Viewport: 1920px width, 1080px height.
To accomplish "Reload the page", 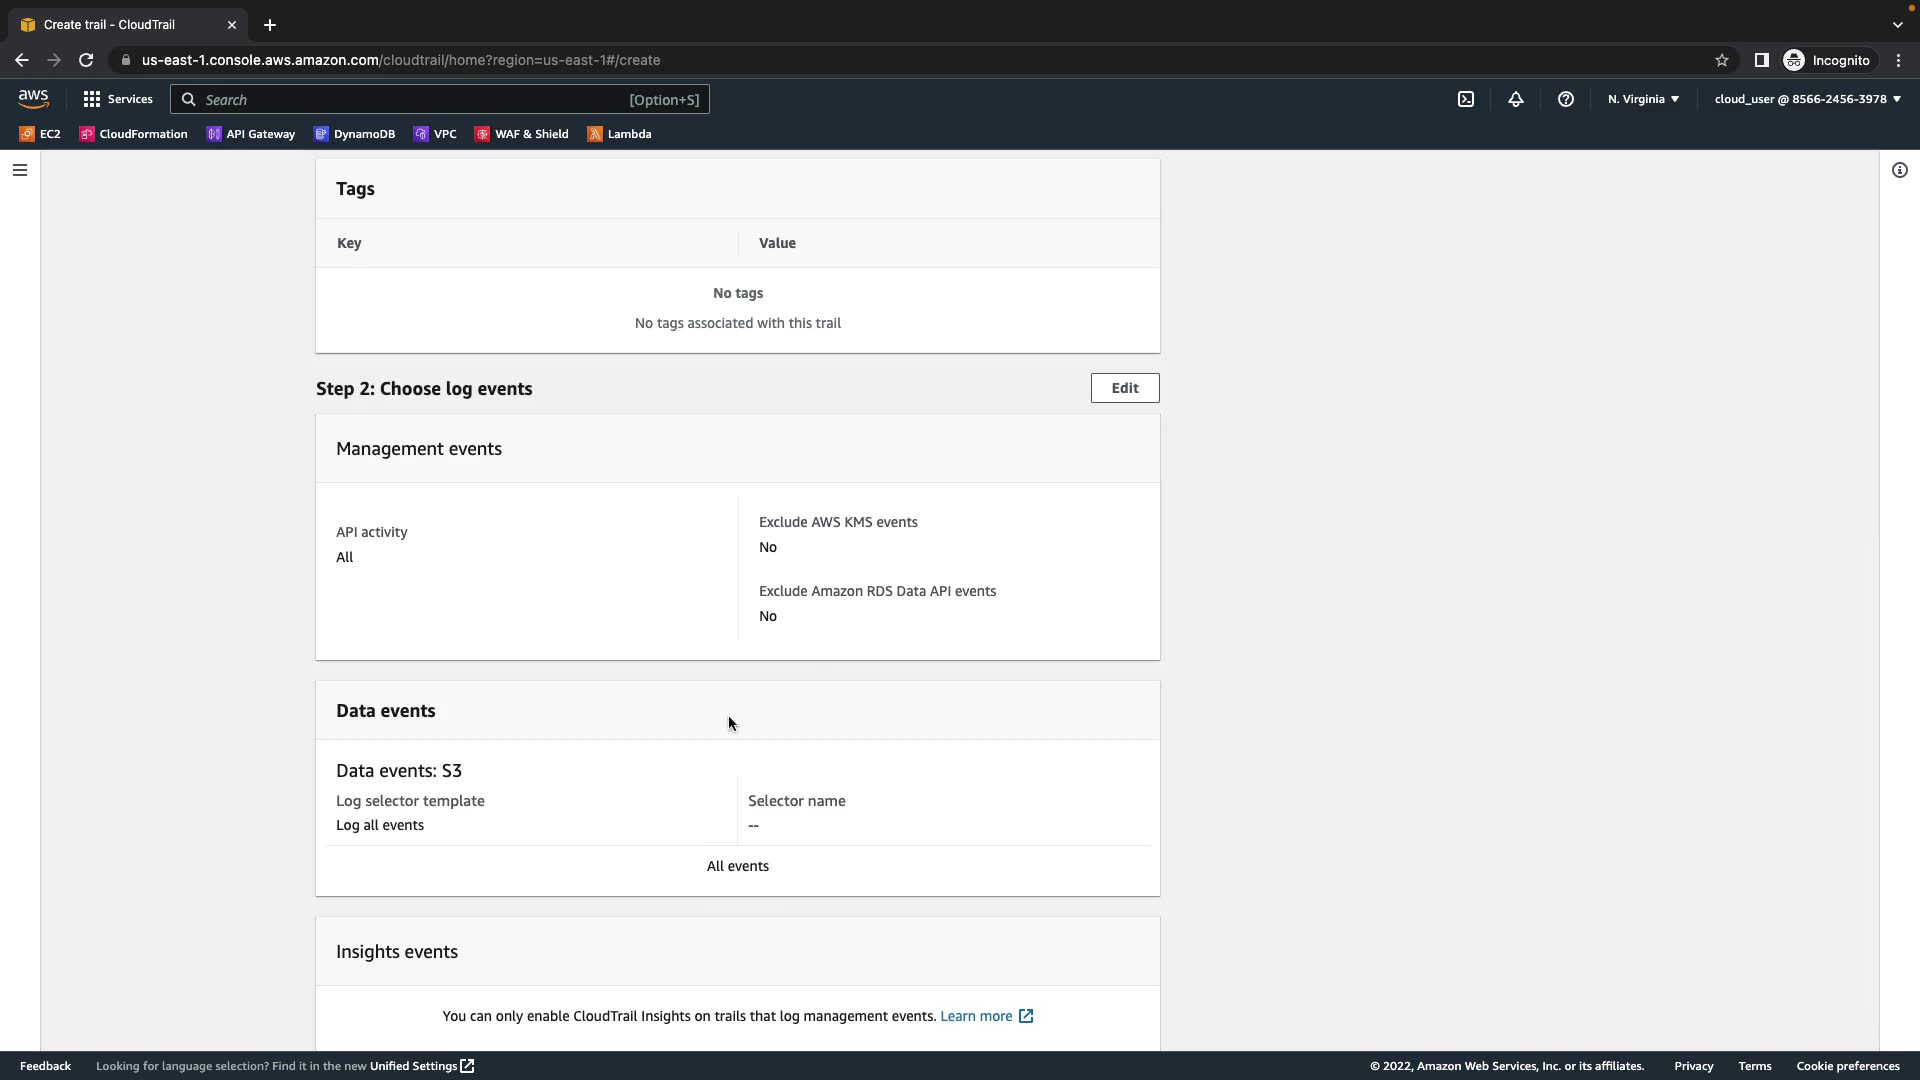I will [86, 60].
